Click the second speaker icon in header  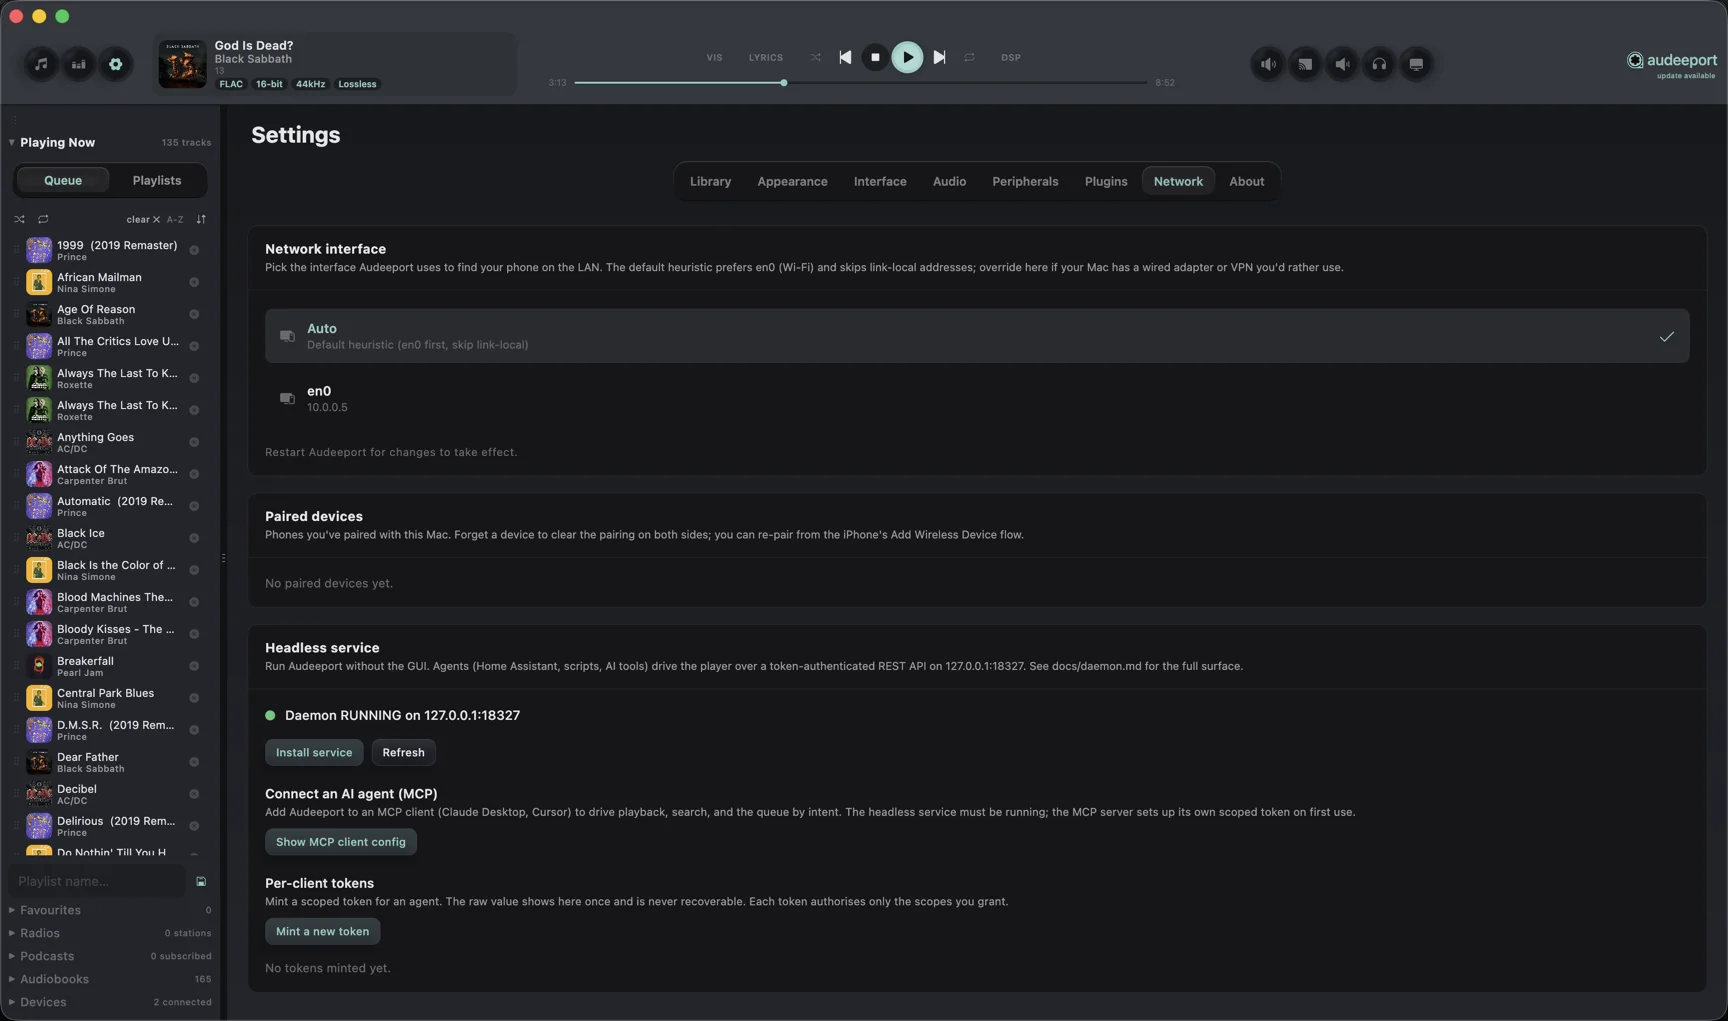[x=1342, y=64]
